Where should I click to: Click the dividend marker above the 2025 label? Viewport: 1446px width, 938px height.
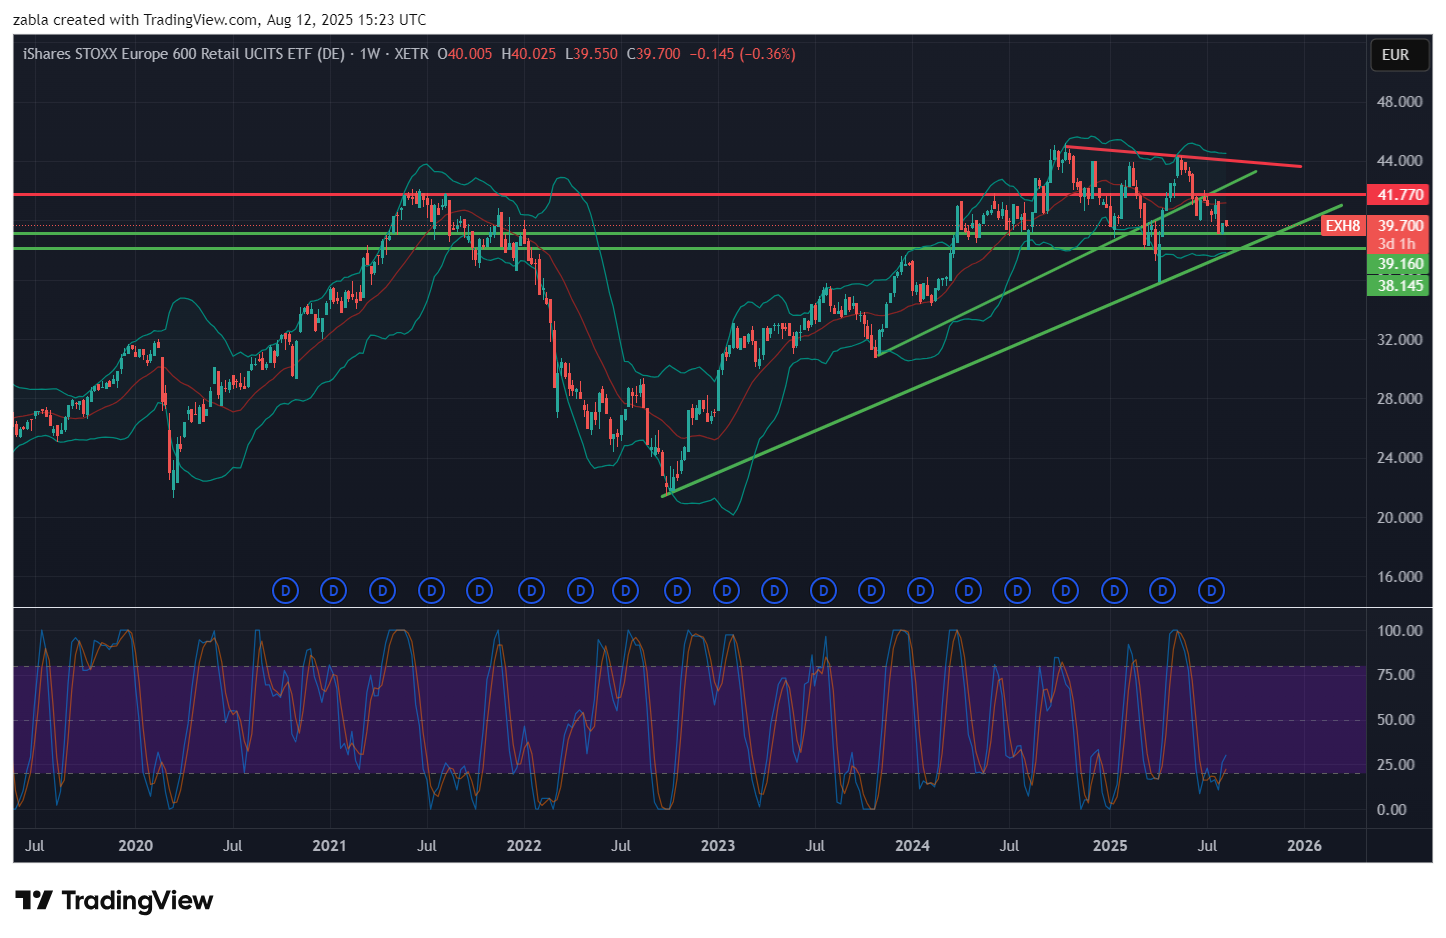click(1114, 591)
